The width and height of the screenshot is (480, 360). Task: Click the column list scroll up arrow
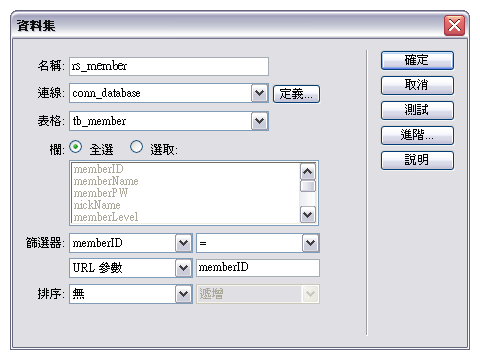coord(308,172)
